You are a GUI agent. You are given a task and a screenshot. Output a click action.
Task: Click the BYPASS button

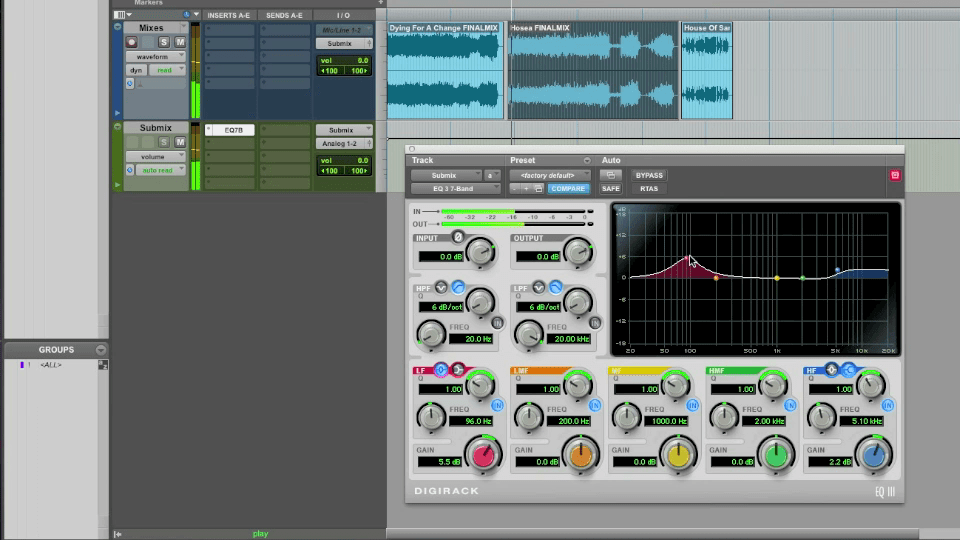coord(649,175)
